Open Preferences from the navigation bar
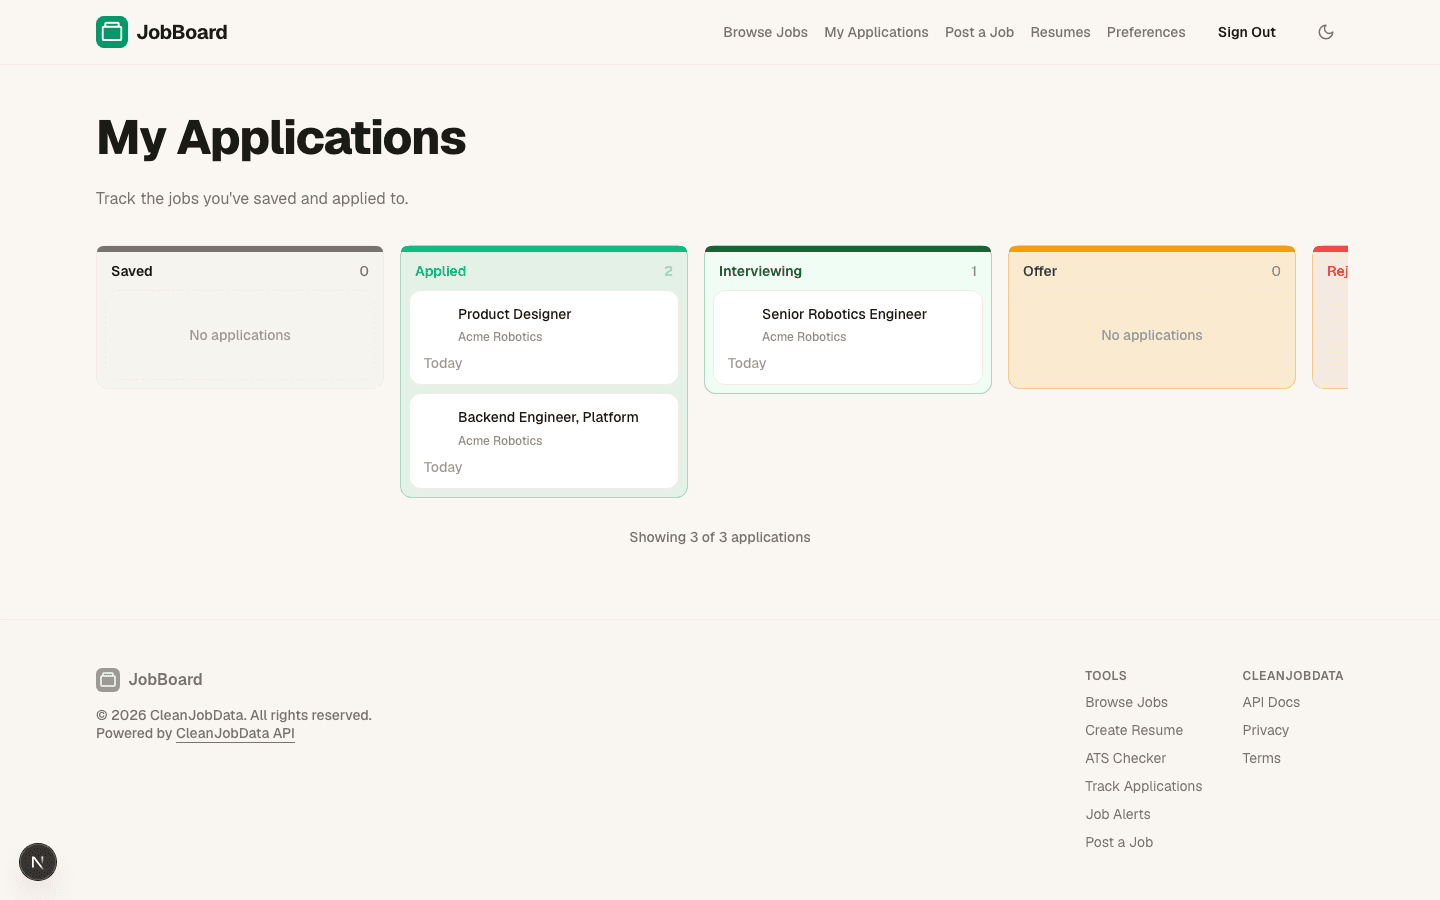 point(1146,32)
